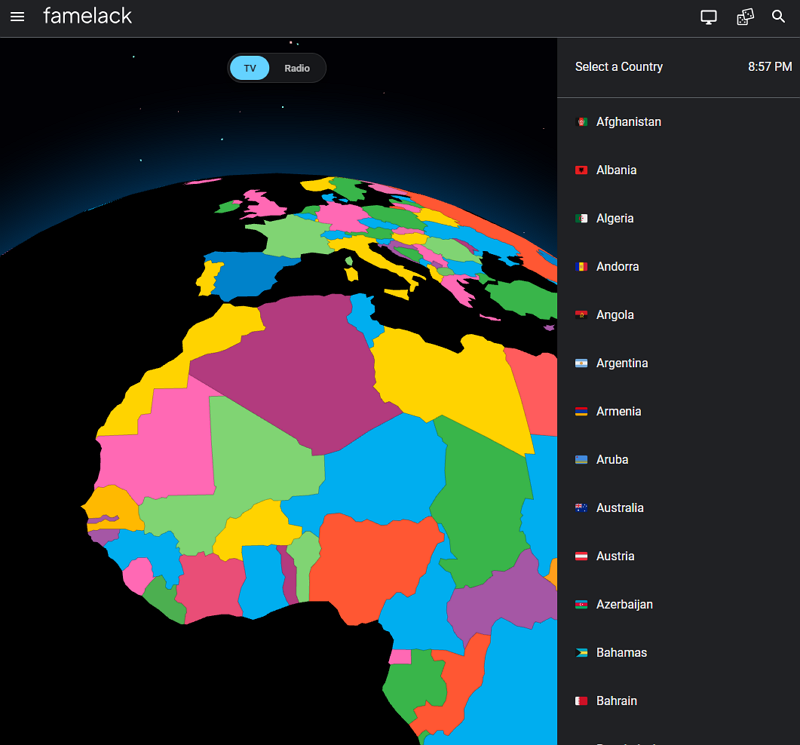
Task: Click the Bahrain flag icon
Action: [x=581, y=701]
